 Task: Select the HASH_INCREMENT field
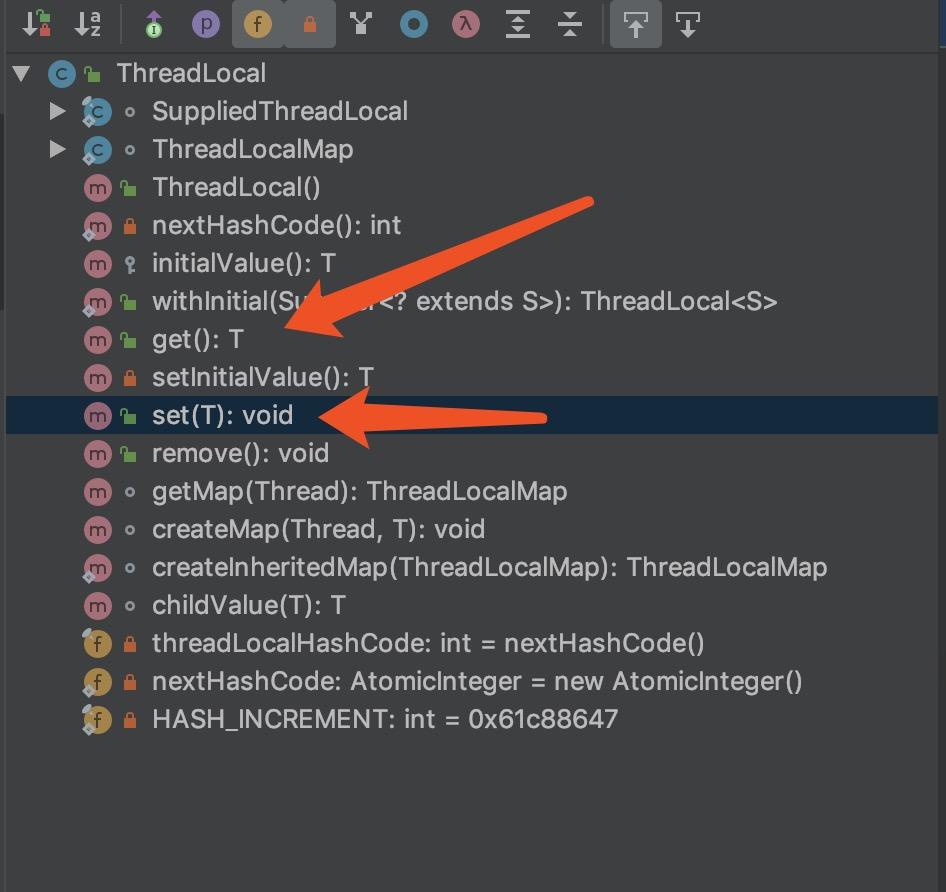(384, 719)
